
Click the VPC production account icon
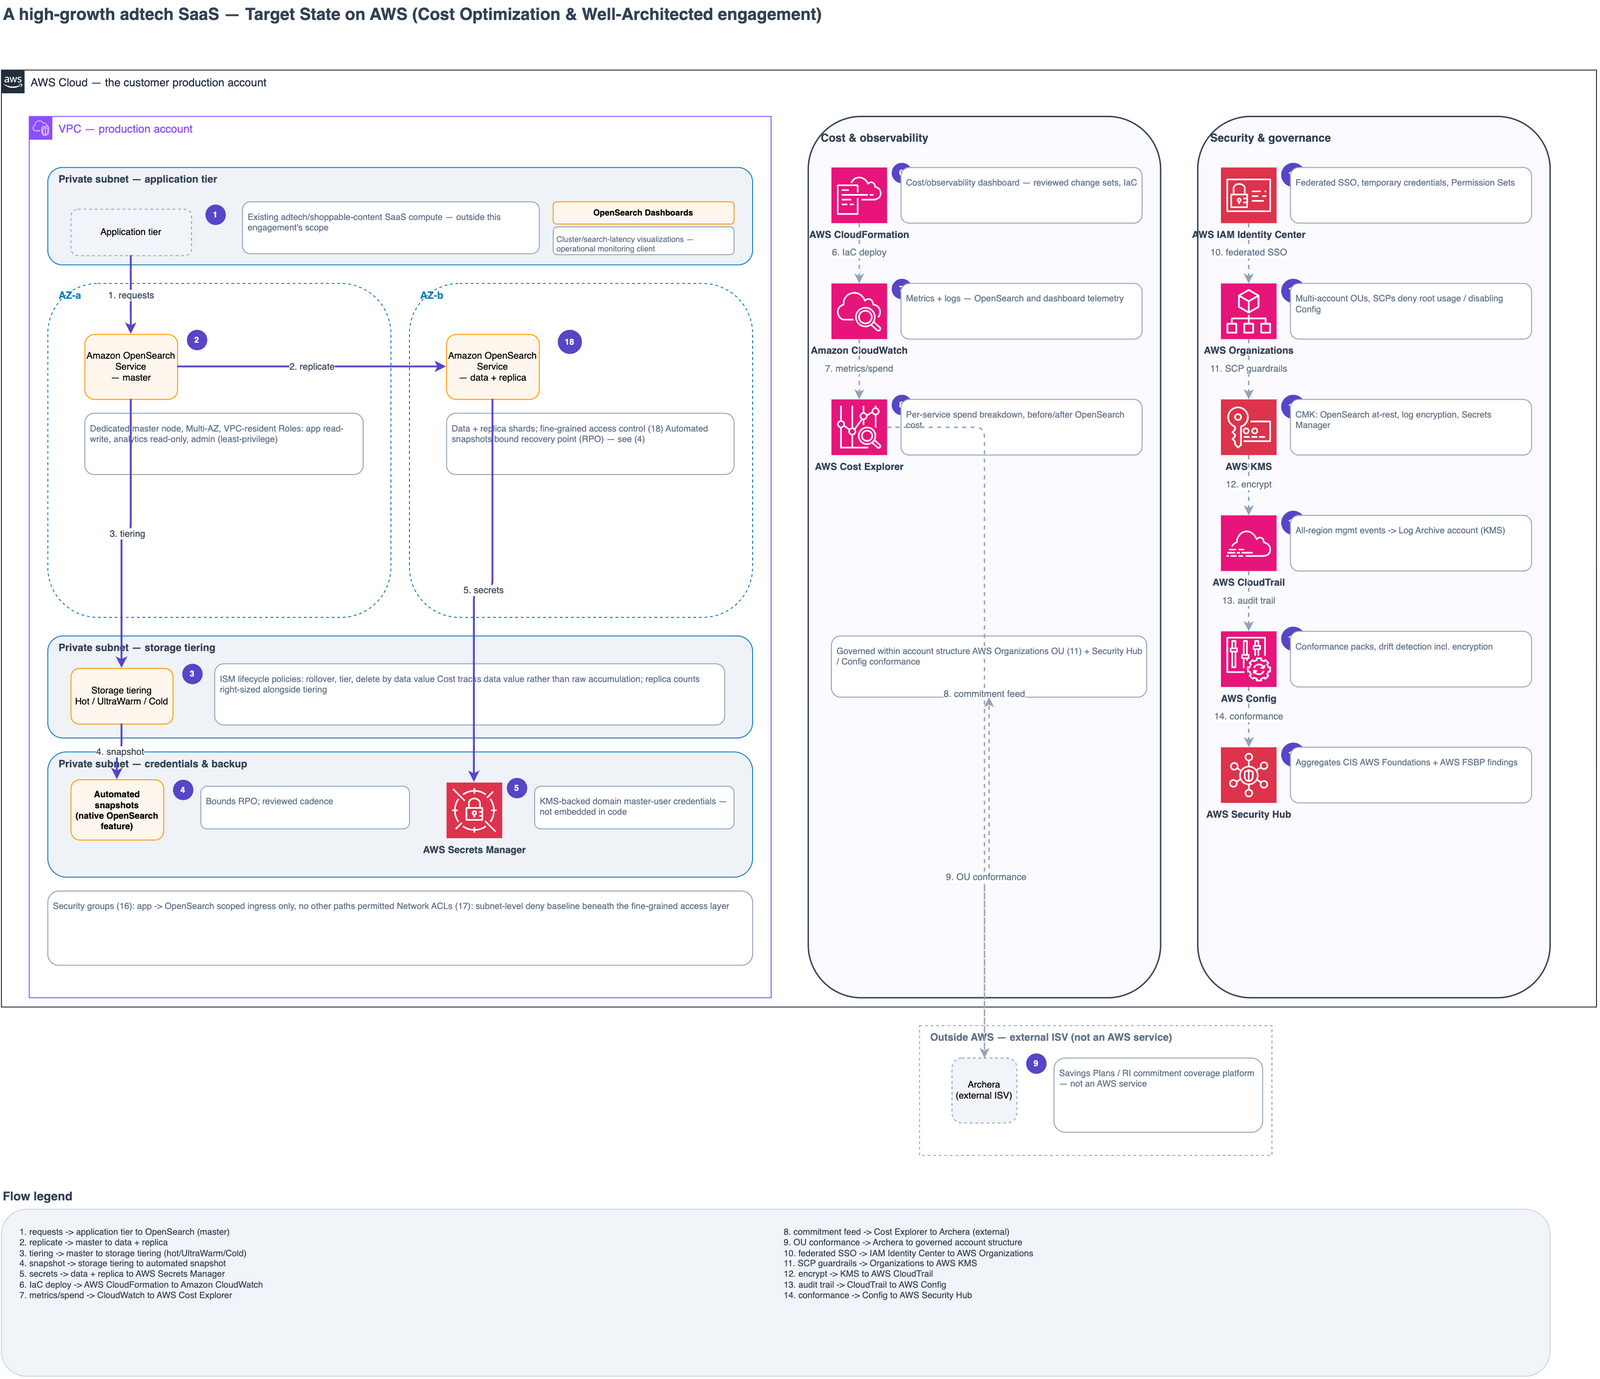coord(41,128)
